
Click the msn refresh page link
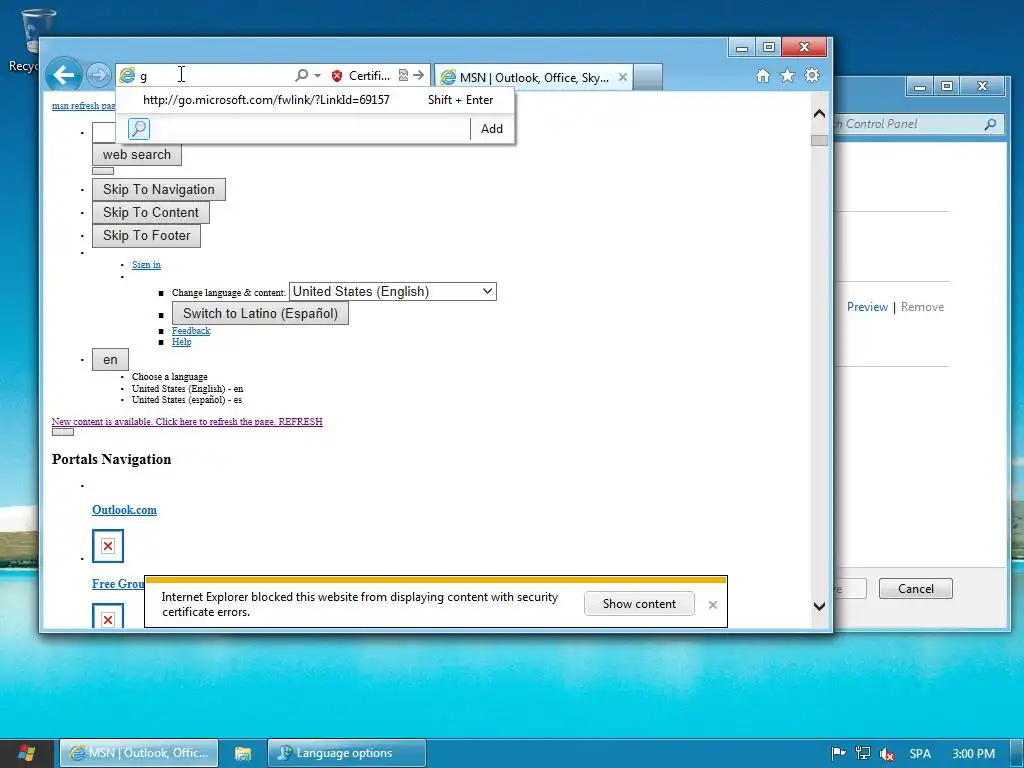pyautogui.click(x=84, y=106)
